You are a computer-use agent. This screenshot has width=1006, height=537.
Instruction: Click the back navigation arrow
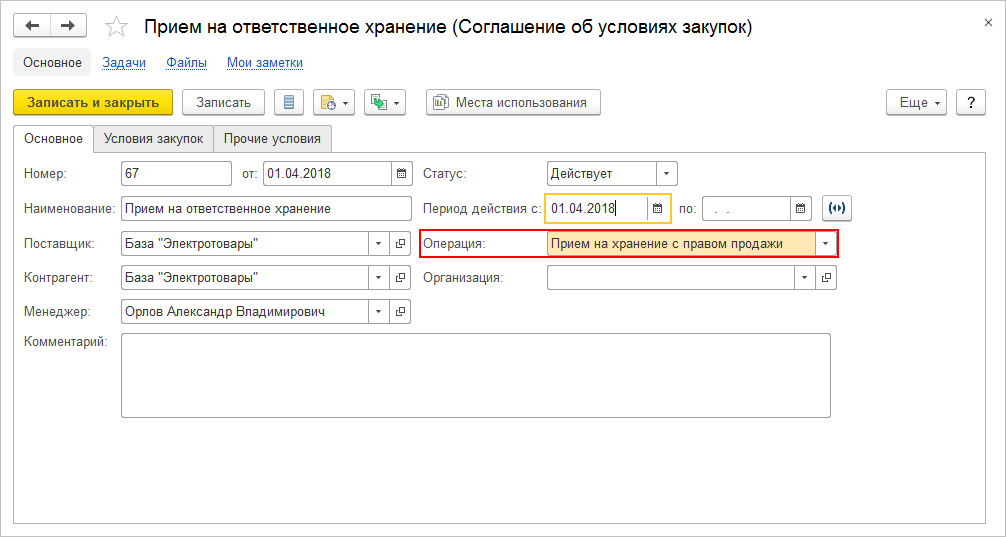click(x=32, y=26)
